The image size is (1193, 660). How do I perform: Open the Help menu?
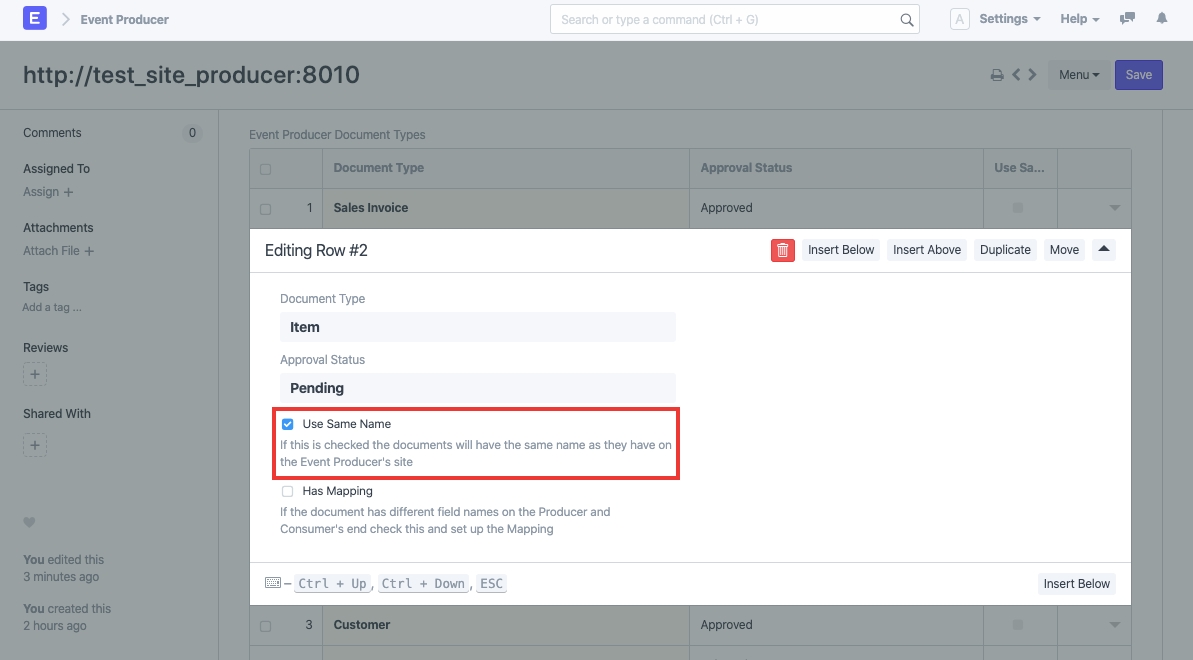[1079, 19]
